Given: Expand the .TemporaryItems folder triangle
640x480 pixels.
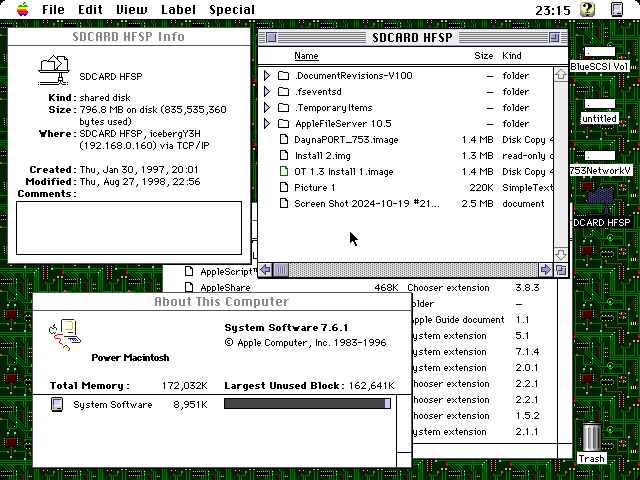Looking at the screenshot, I should click(267, 108).
